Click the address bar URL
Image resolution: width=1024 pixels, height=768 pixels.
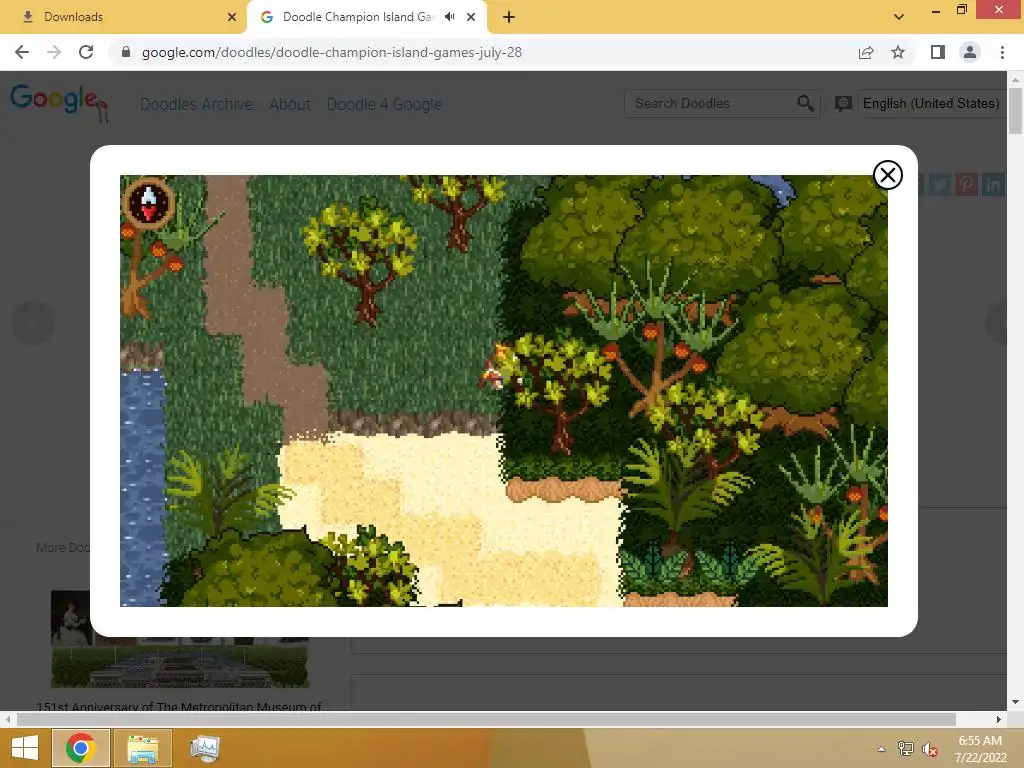332,52
